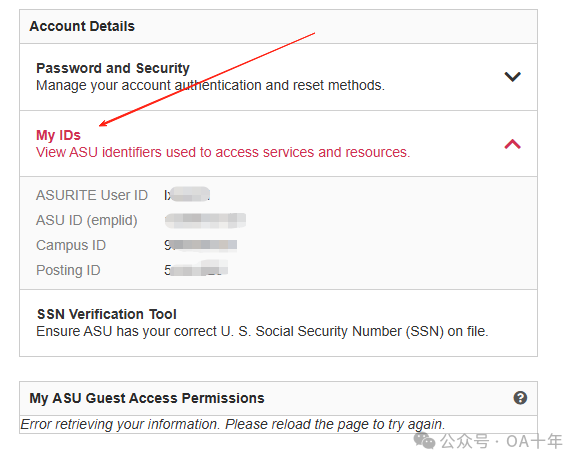This screenshot has width=581, height=464.
Task: Select the blurred ASURITE User ID value
Action: (187, 195)
